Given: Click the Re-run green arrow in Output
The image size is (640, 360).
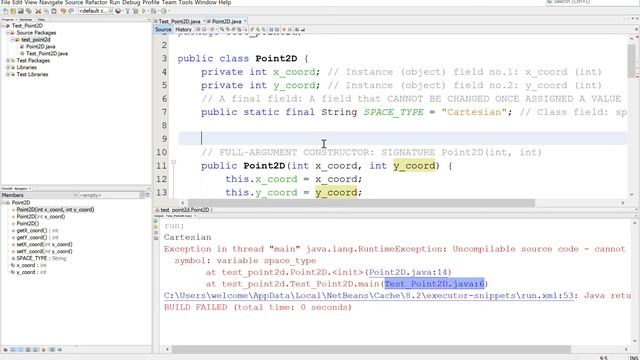Looking at the screenshot, I should pos(156,221).
